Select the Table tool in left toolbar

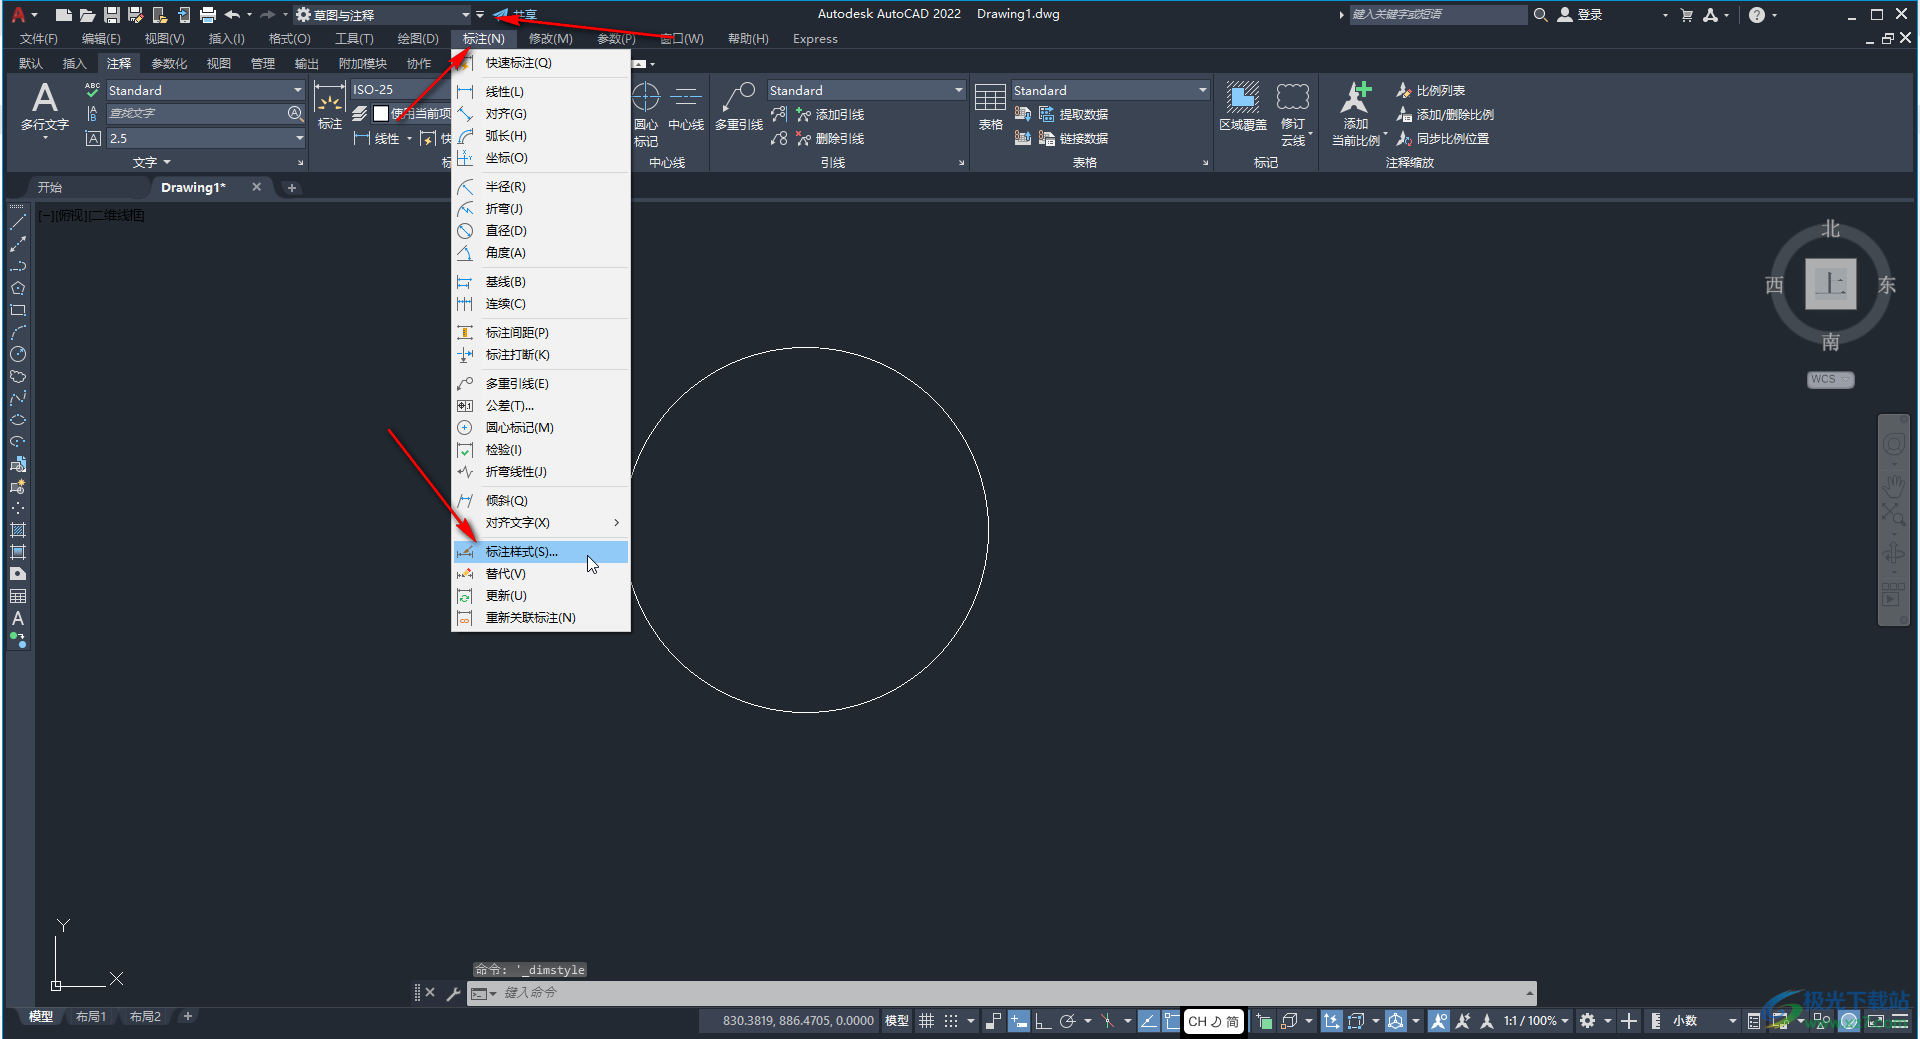18,597
